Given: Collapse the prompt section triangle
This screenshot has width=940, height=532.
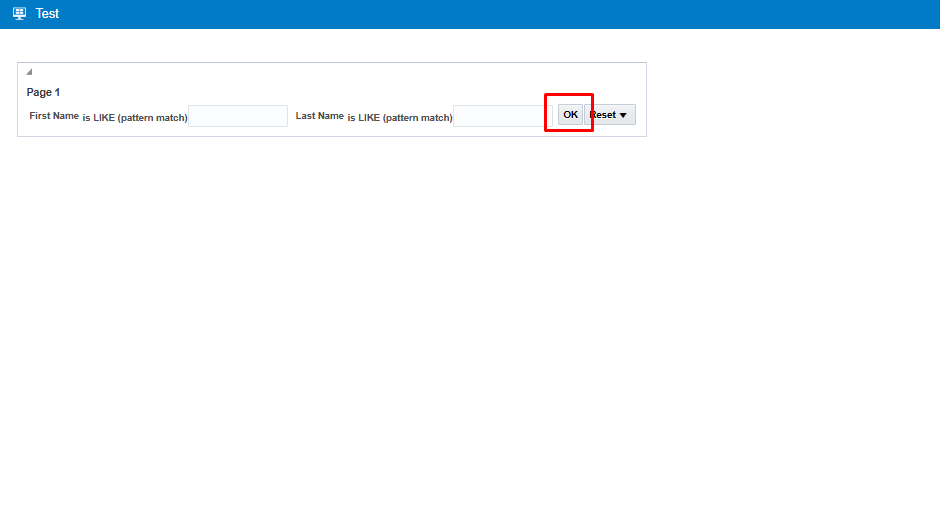Looking at the screenshot, I should tap(29, 72).
